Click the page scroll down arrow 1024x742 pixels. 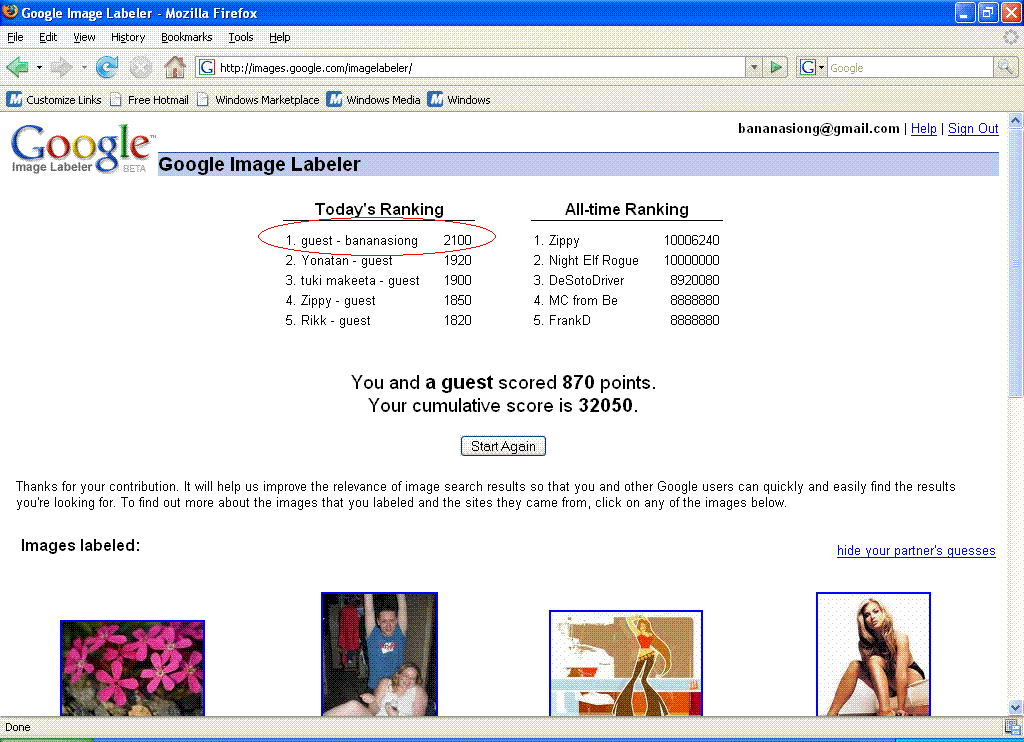coord(1016,707)
